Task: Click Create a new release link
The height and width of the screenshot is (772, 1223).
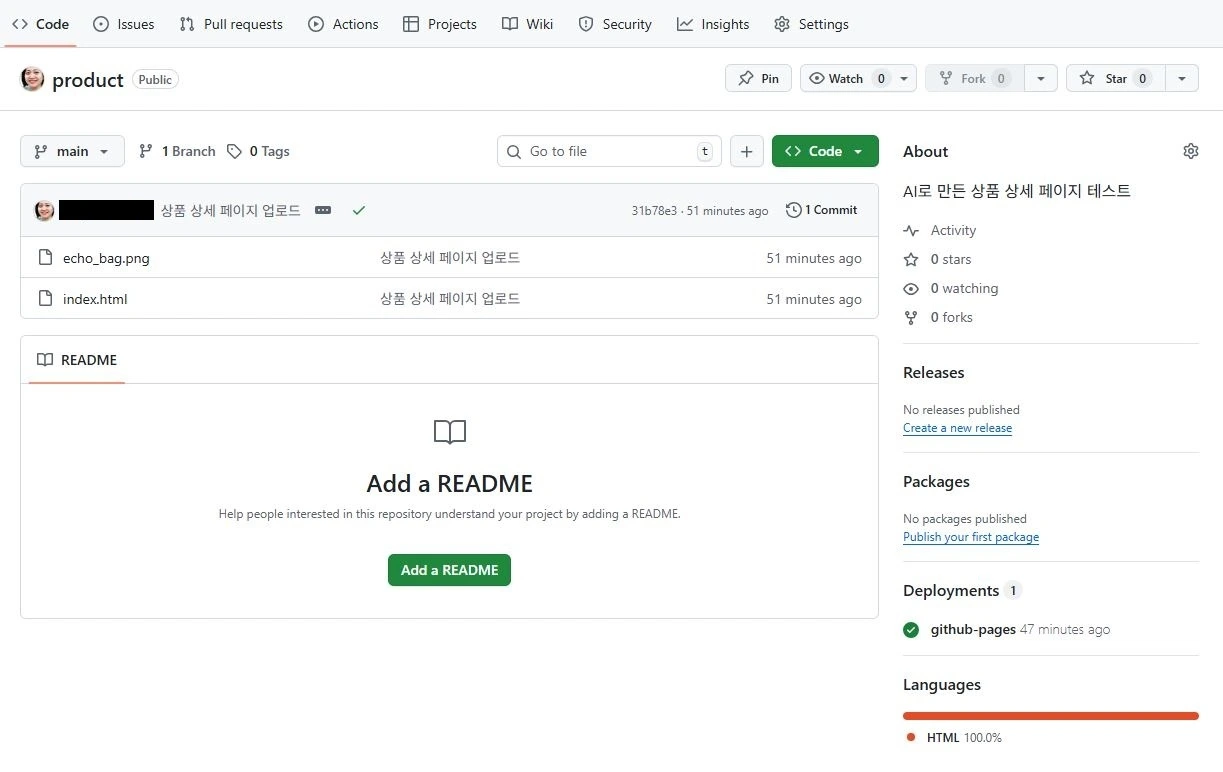Action: 957,428
